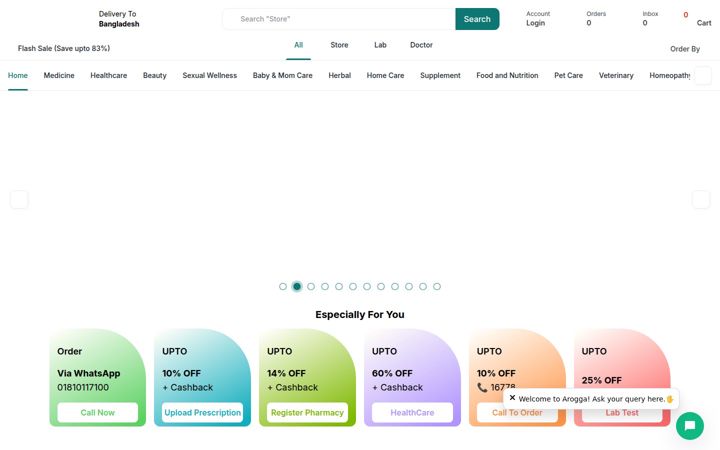
Task: Open the Medicine category
Action: pos(59,75)
